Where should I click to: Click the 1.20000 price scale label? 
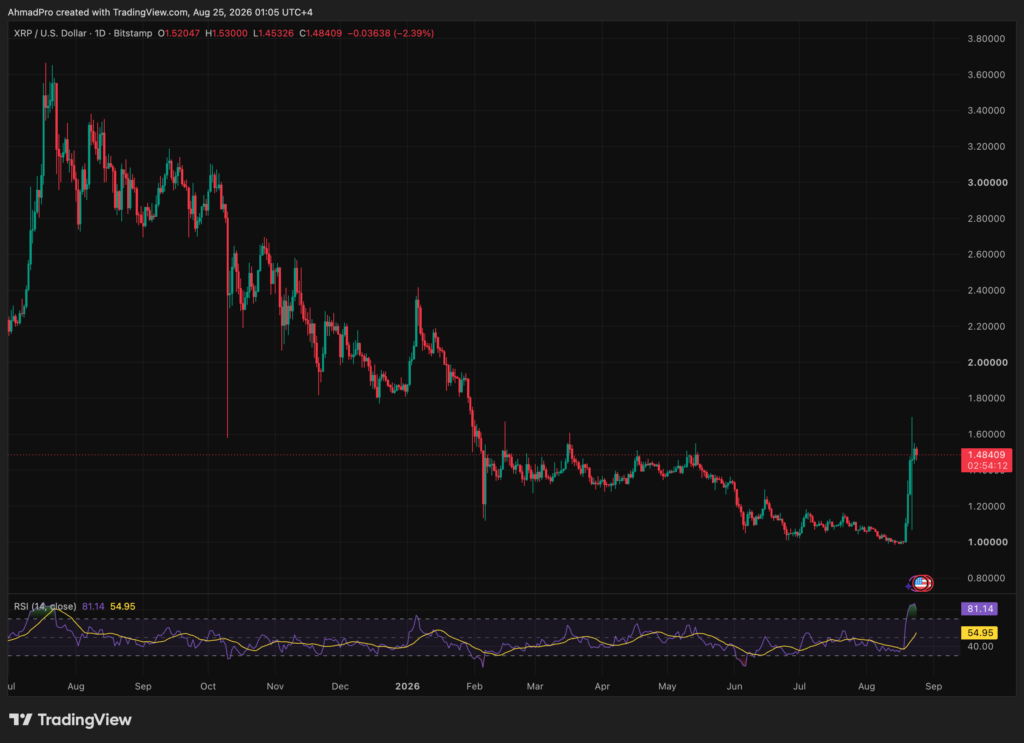[x=986, y=506]
